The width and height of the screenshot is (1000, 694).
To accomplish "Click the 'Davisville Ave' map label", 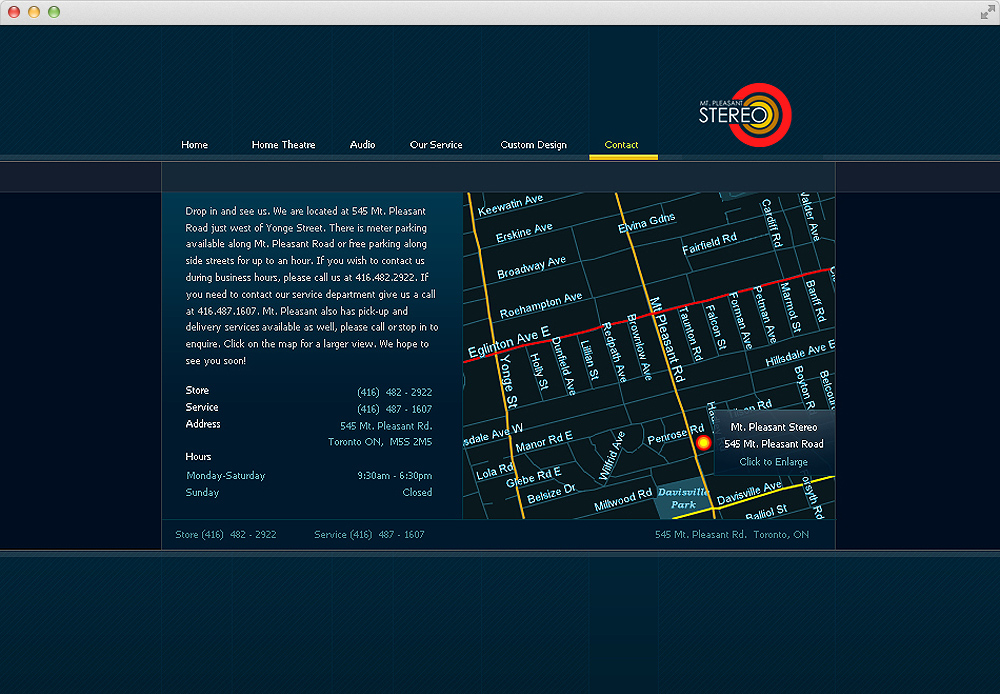I will click(x=749, y=493).
